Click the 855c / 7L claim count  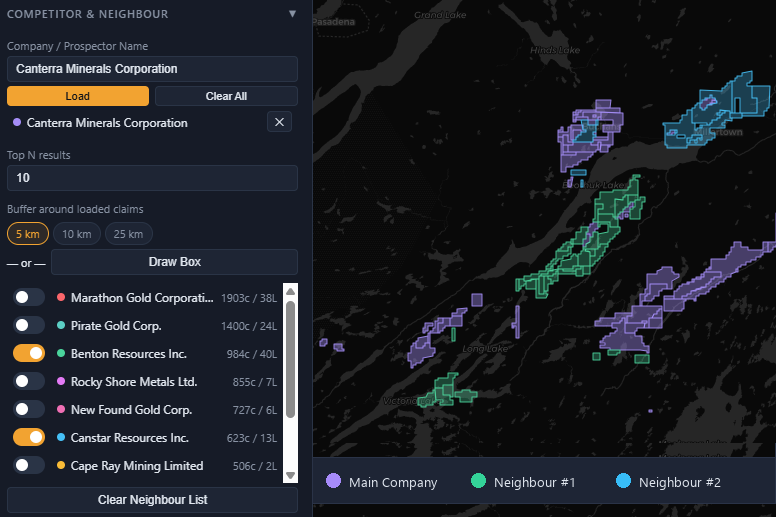pos(254,382)
